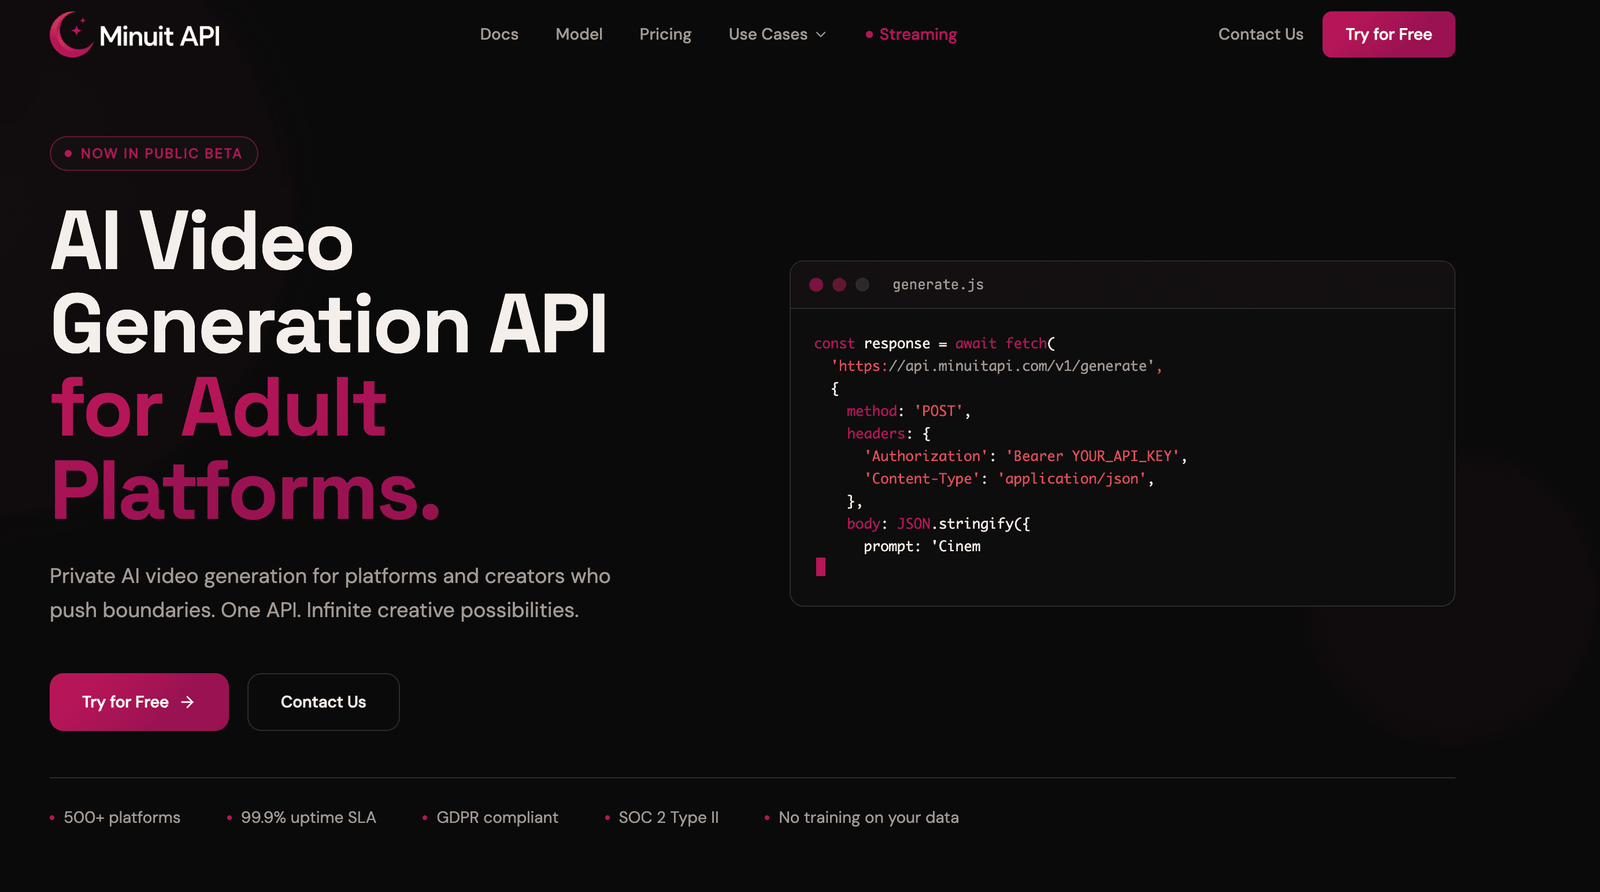
Task: Click the middle dot in code window header
Action: pos(839,285)
